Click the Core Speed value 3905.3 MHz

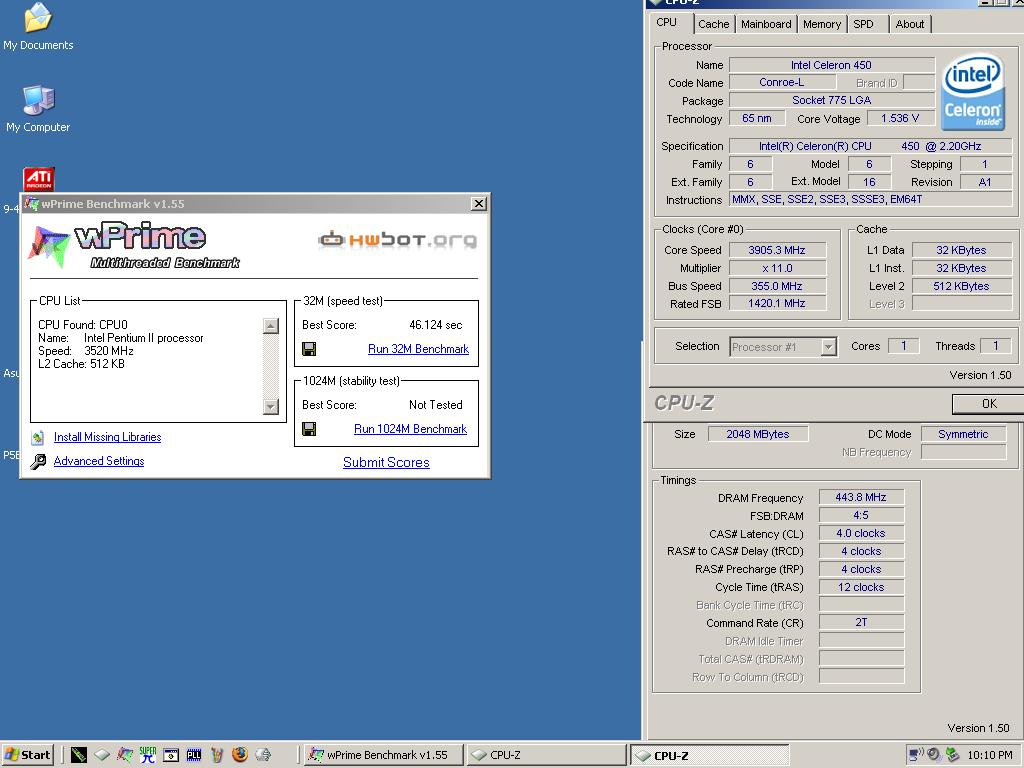click(x=777, y=250)
